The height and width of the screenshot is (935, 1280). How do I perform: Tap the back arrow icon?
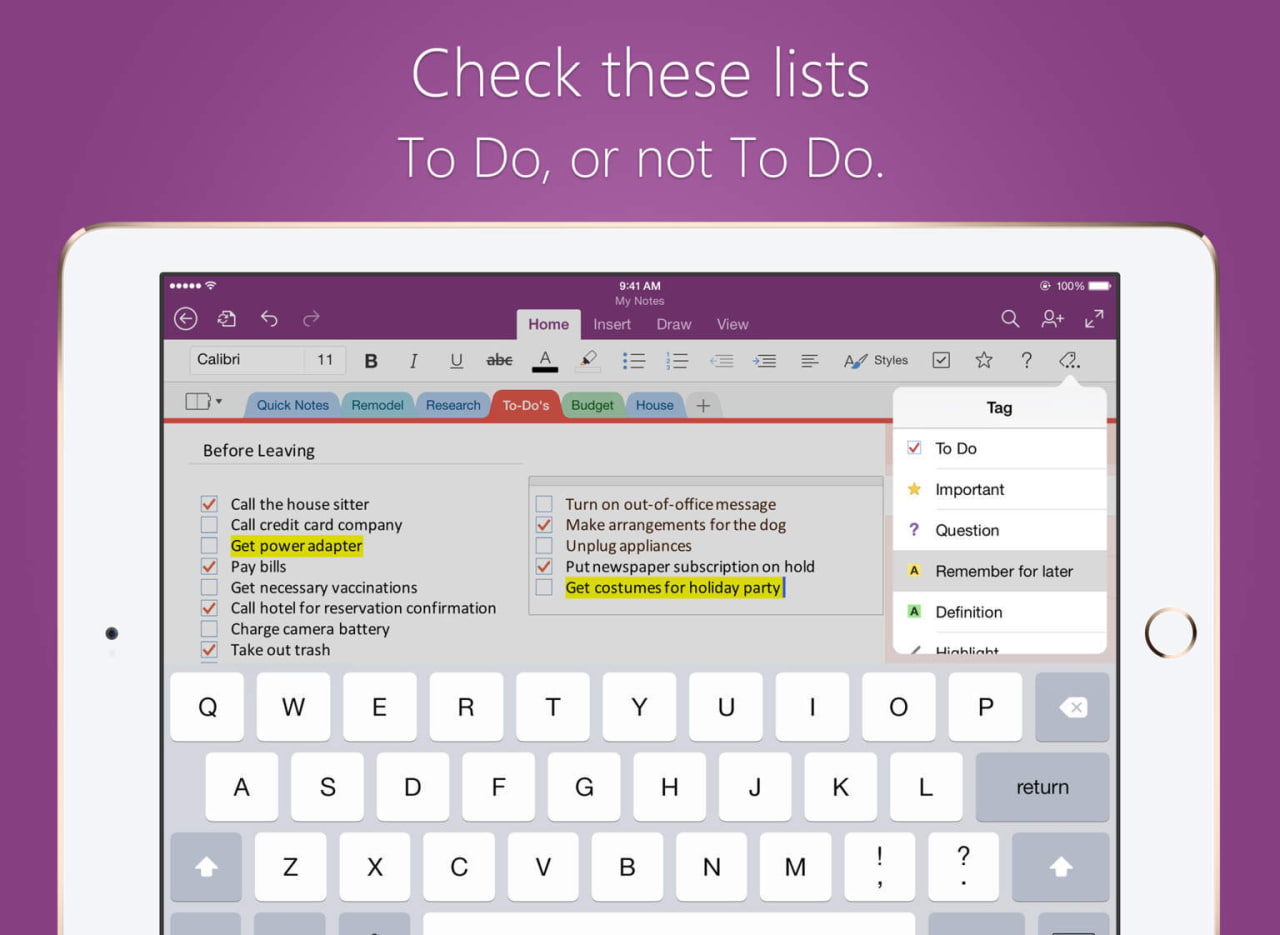(x=185, y=319)
